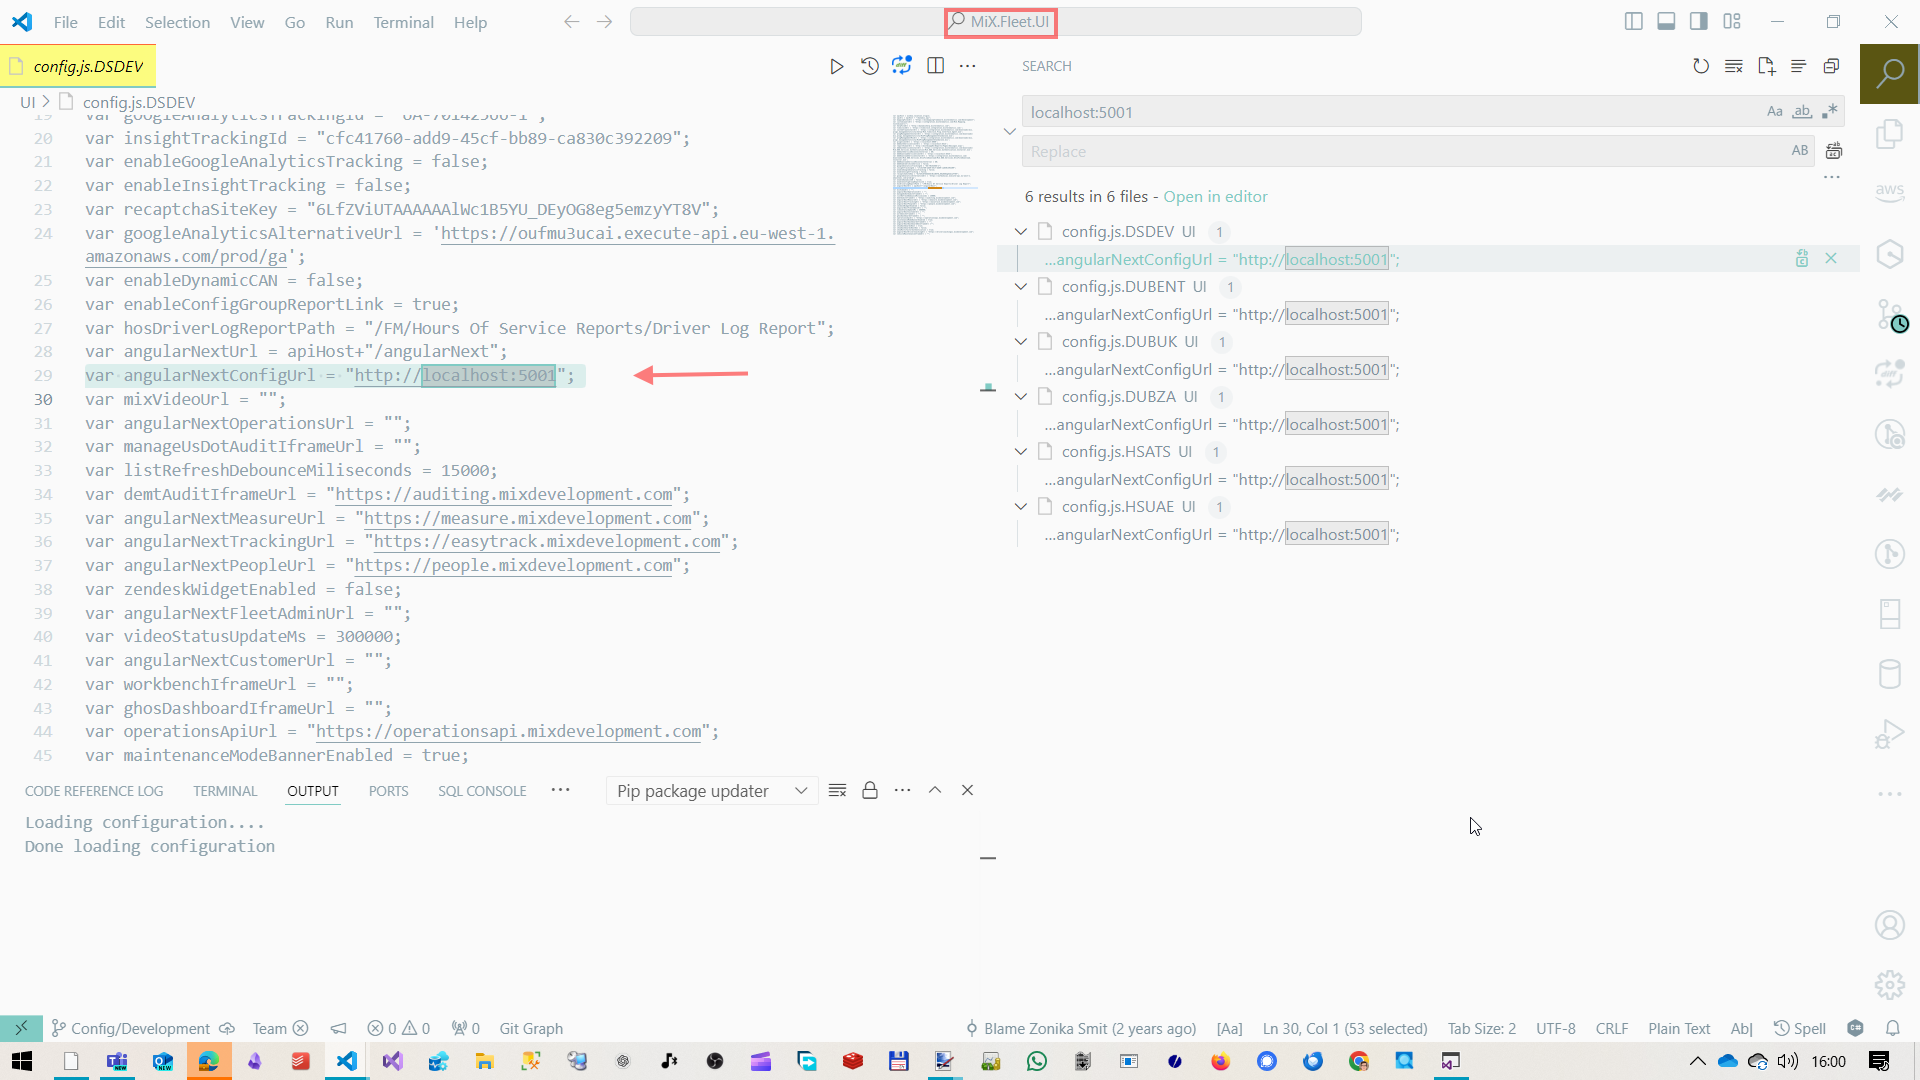Viewport: 1920px width, 1080px height.
Task: Click the editor minimap
Action: point(934,175)
